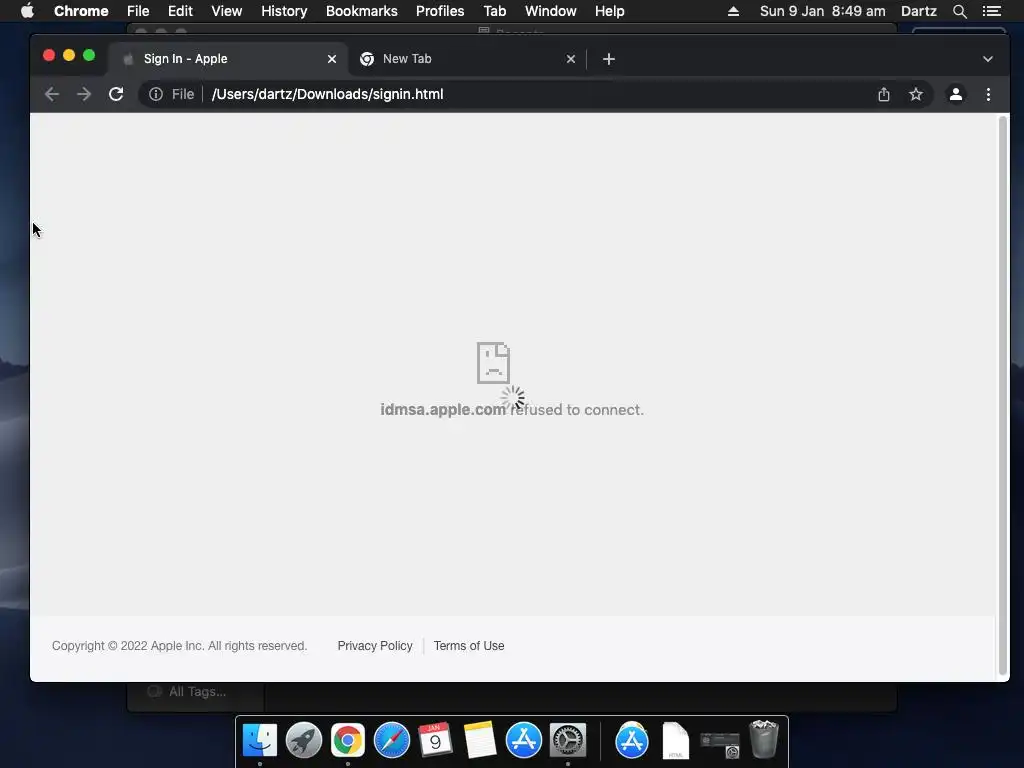The width and height of the screenshot is (1024, 768).
Task: Open Google Chrome from the Dock
Action: (x=347, y=741)
